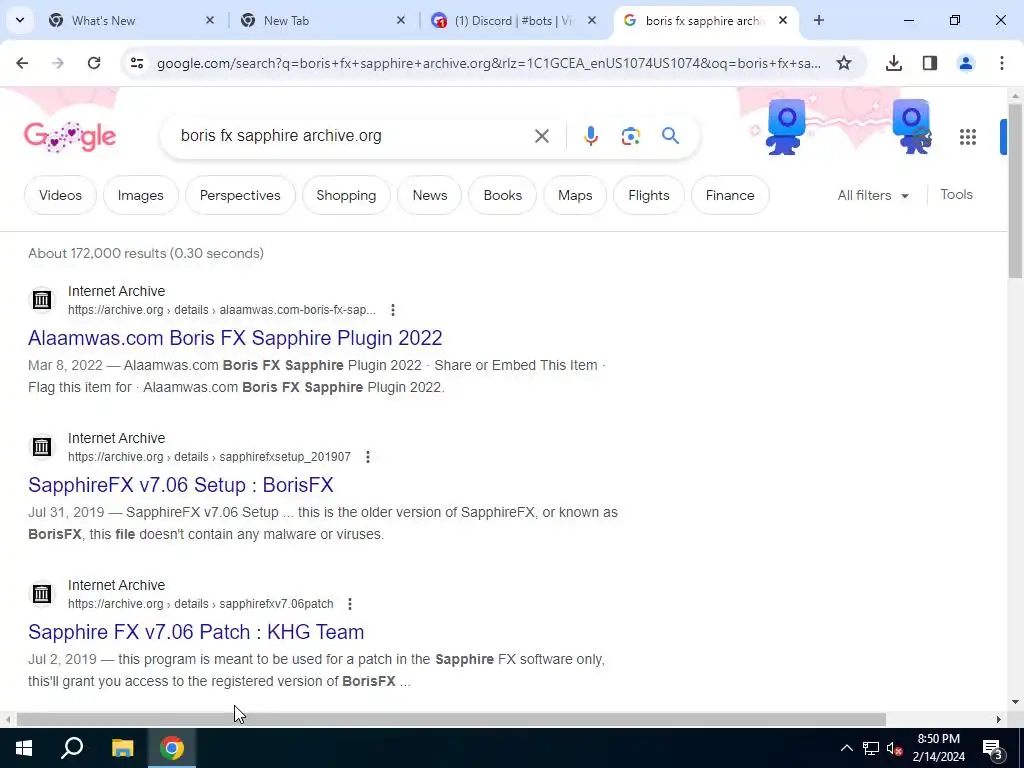
Task: Click the vertical scrollbar thumb
Action: (1015, 189)
